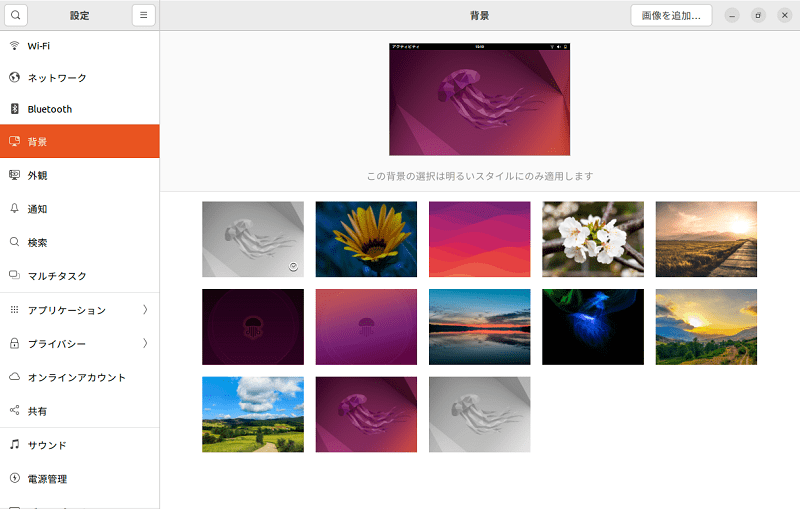Click the マルチタスク windows icon
Image resolution: width=800 pixels, height=509 pixels.
click(x=14, y=275)
